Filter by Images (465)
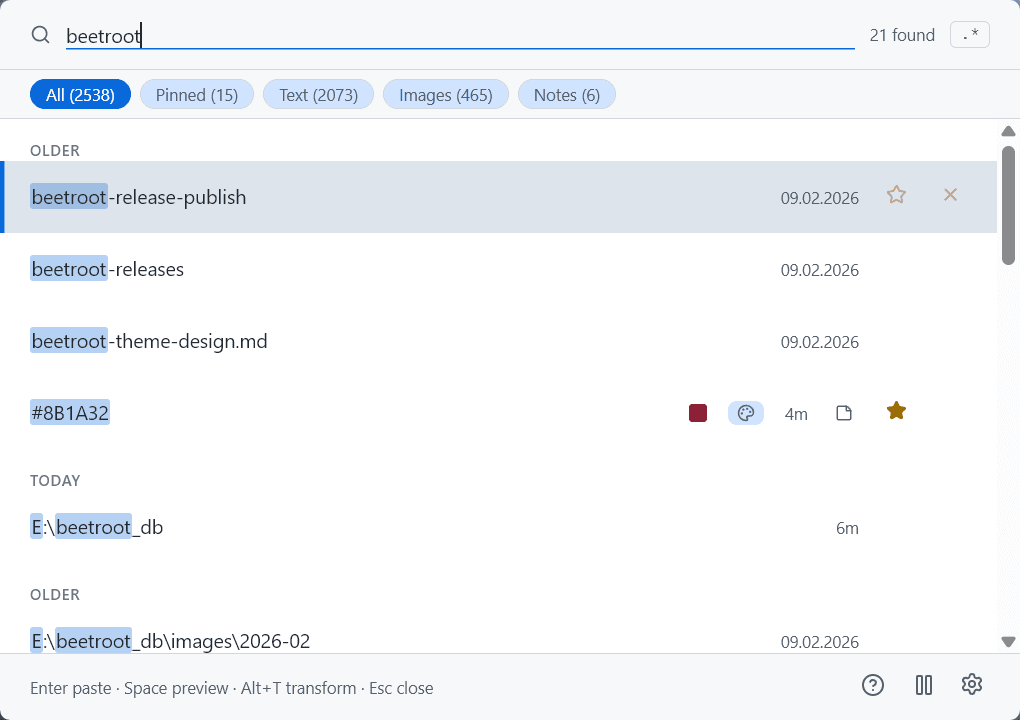Image resolution: width=1020 pixels, height=720 pixels. tap(445, 95)
